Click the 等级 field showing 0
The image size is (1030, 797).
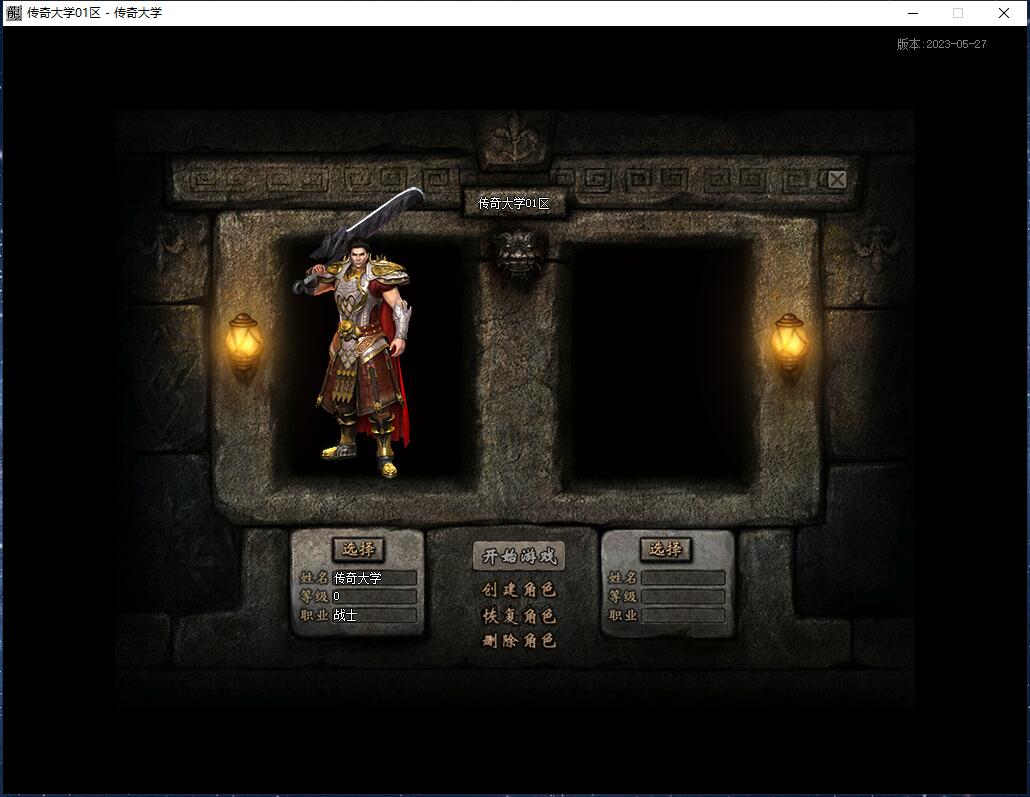pyautogui.click(x=374, y=597)
